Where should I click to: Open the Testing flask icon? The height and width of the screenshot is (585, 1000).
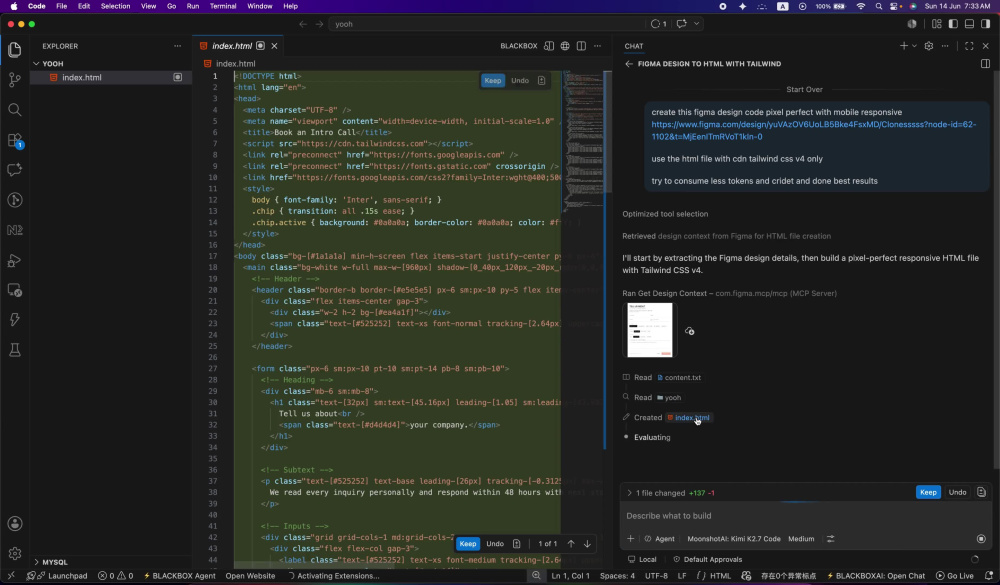tap(15, 350)
